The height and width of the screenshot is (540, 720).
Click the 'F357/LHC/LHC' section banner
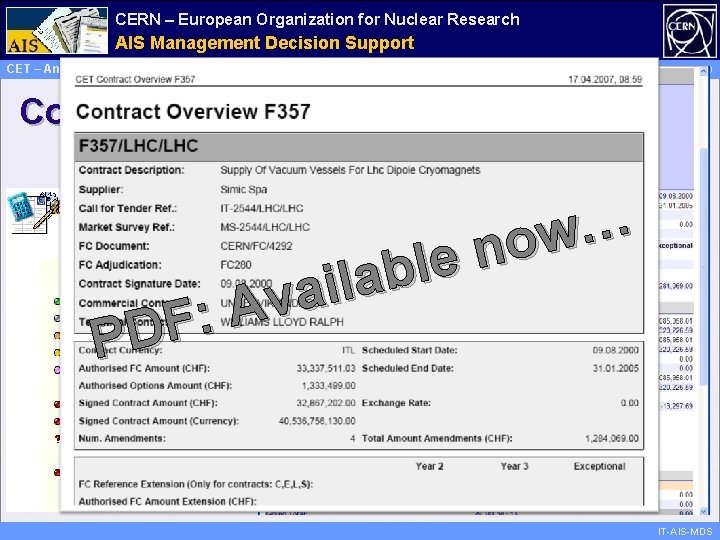coord(359,146)
